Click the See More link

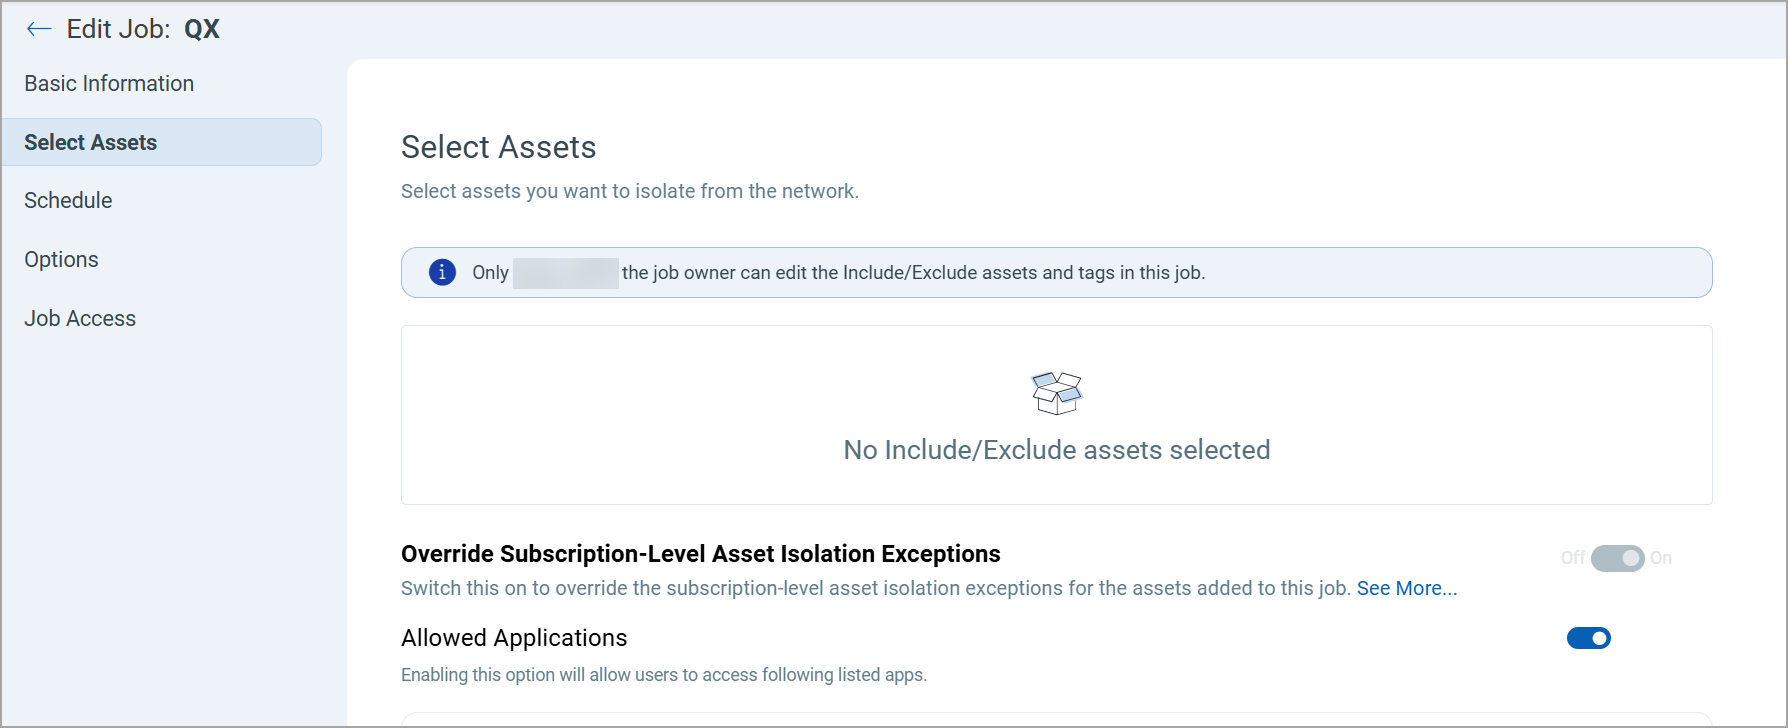(1407, 588)
